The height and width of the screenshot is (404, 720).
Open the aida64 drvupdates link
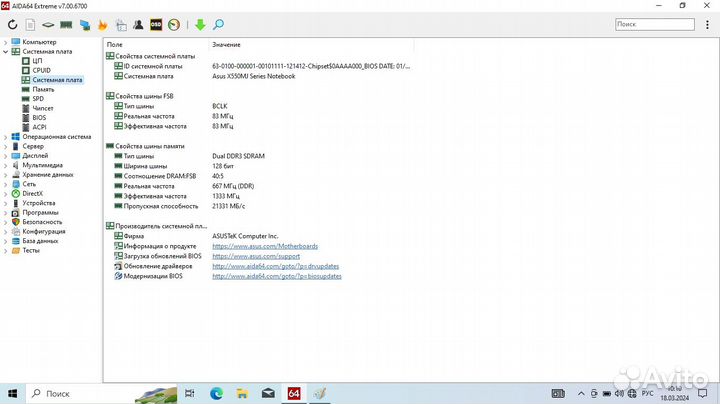pos(276,266)
